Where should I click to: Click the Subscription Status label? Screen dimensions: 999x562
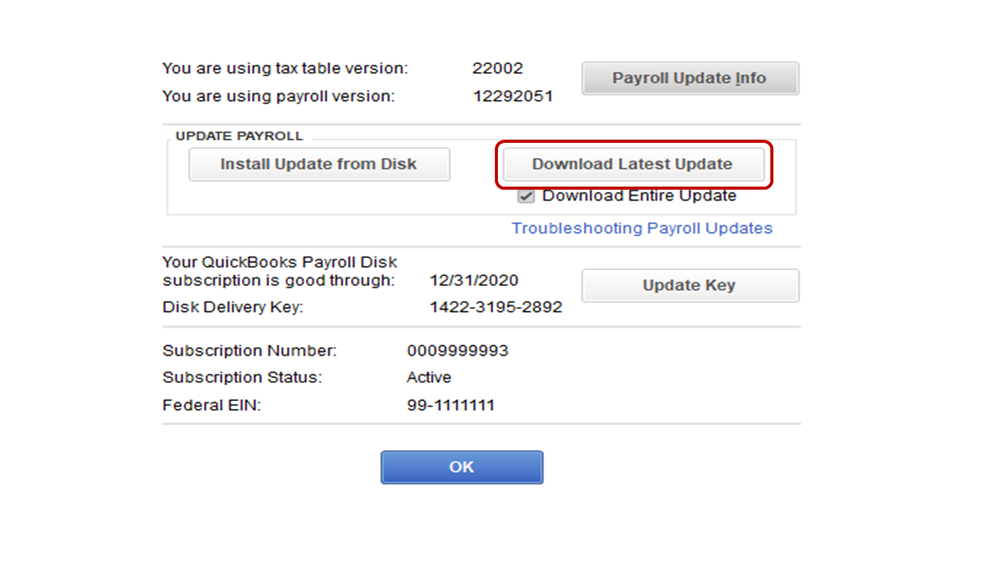coord(243,378)
